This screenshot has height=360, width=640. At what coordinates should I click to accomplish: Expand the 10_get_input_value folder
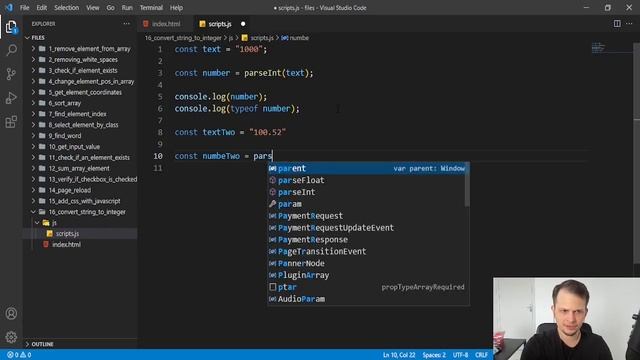80,147
